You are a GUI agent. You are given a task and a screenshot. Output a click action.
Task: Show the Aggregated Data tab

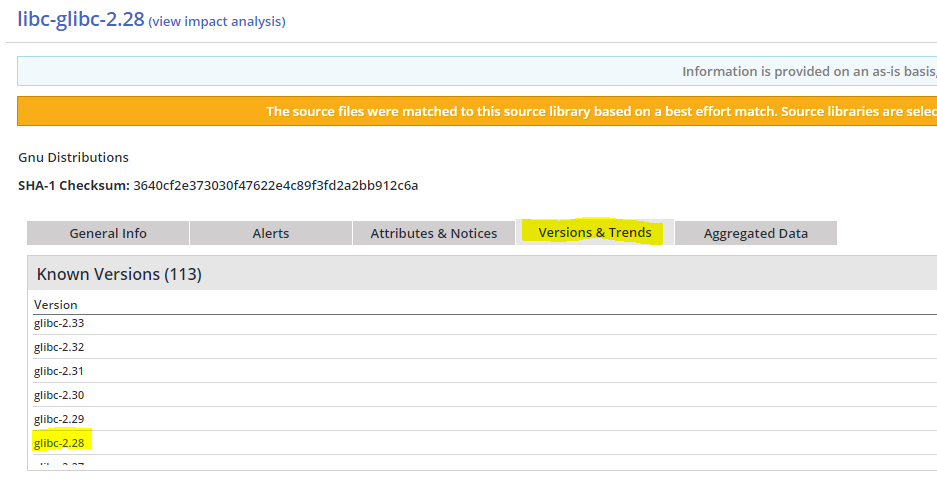(756, 233)
